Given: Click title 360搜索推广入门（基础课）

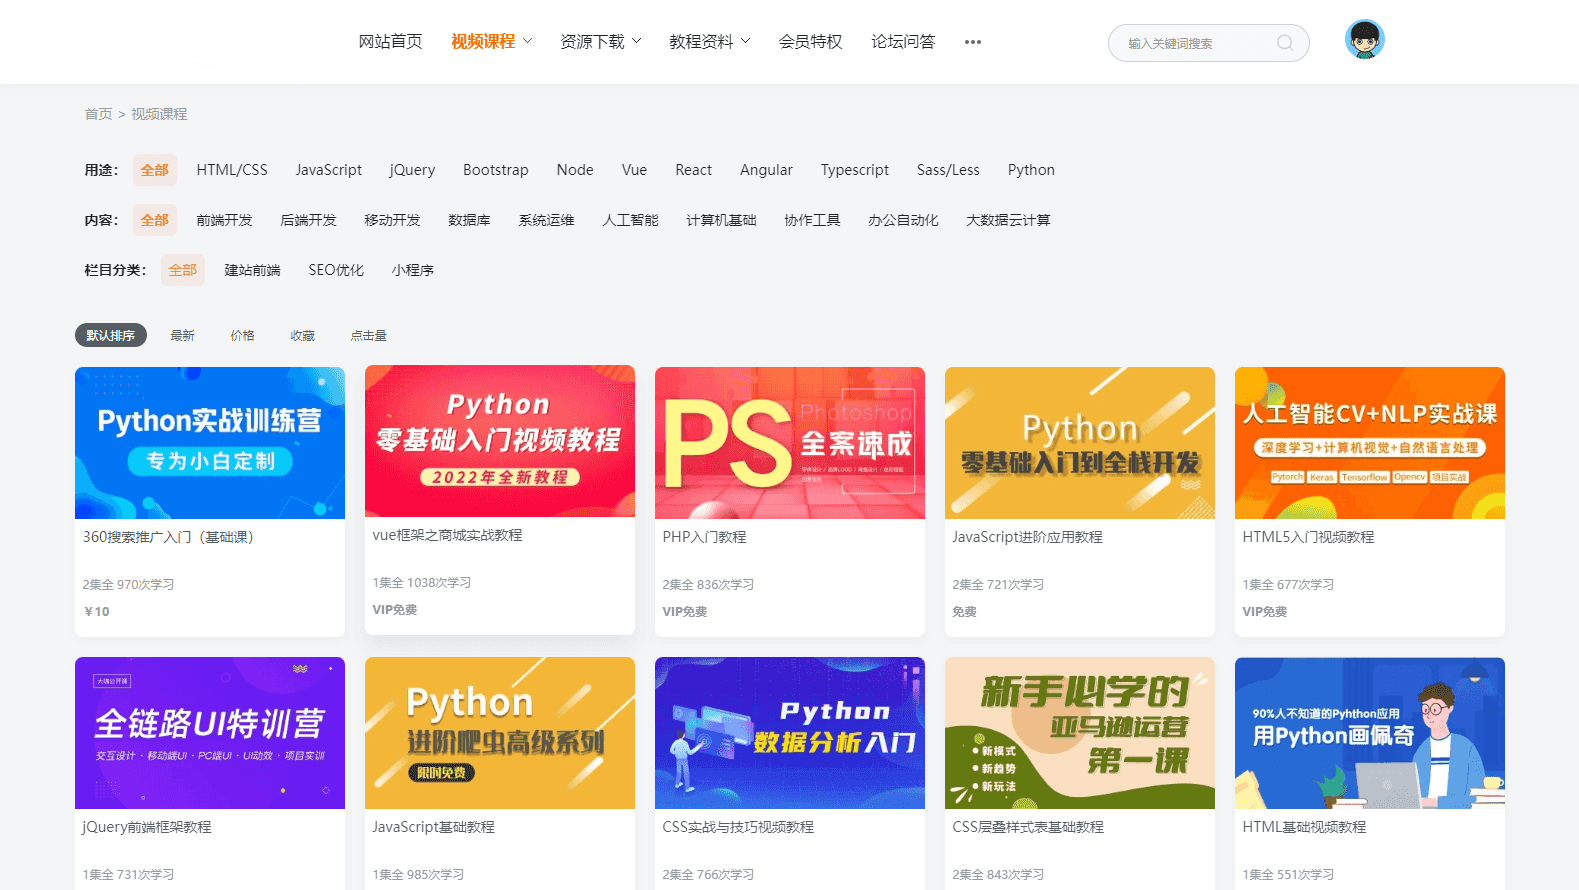Looking at the screenshot, I should tap(168, 537).
